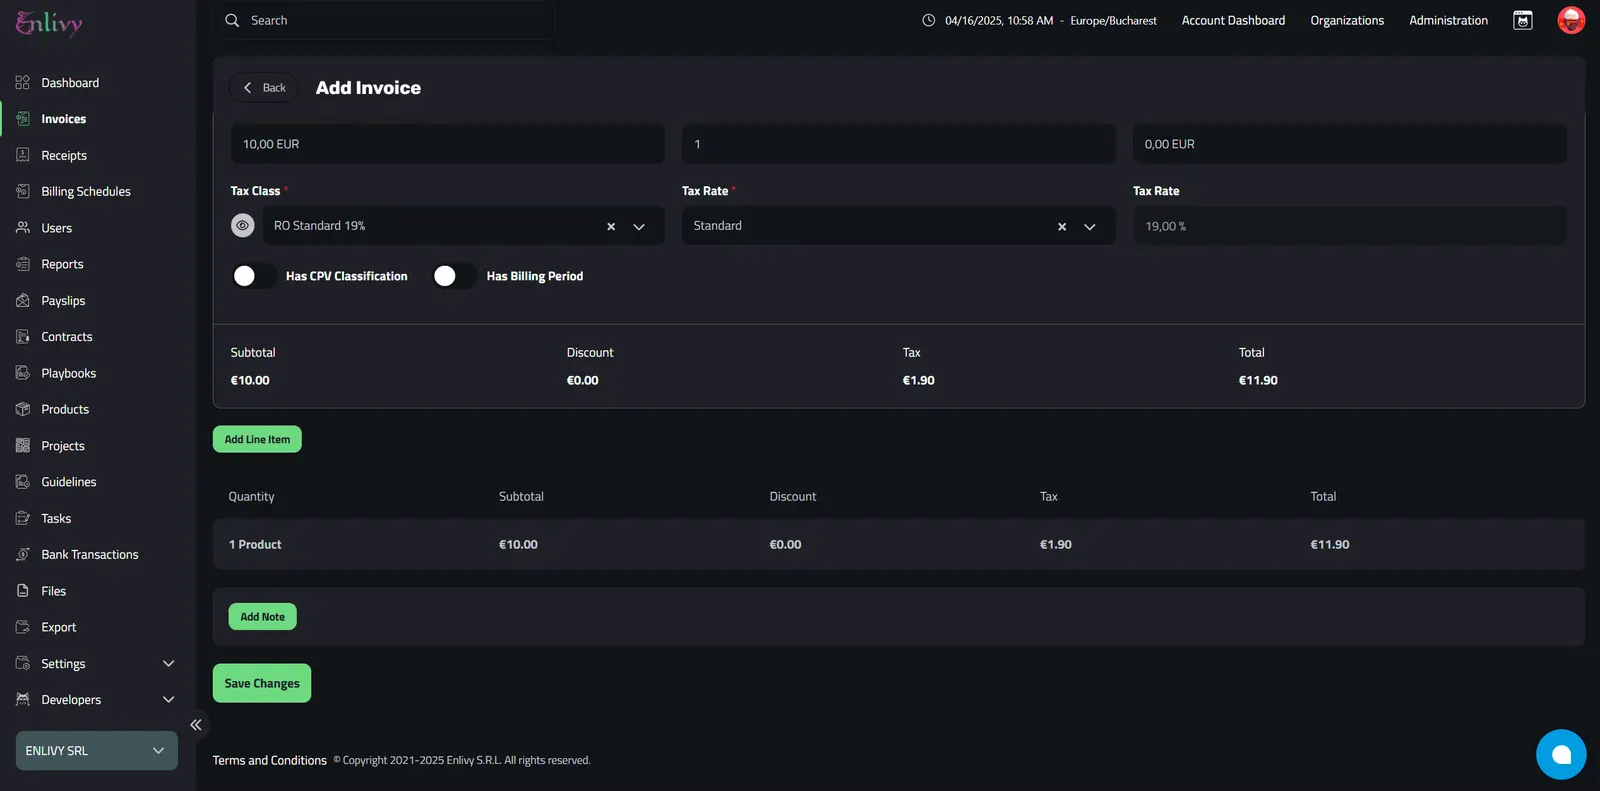Click the Dashboard sidebar icon
The image size is (1600, 791).
coord(23,83)
